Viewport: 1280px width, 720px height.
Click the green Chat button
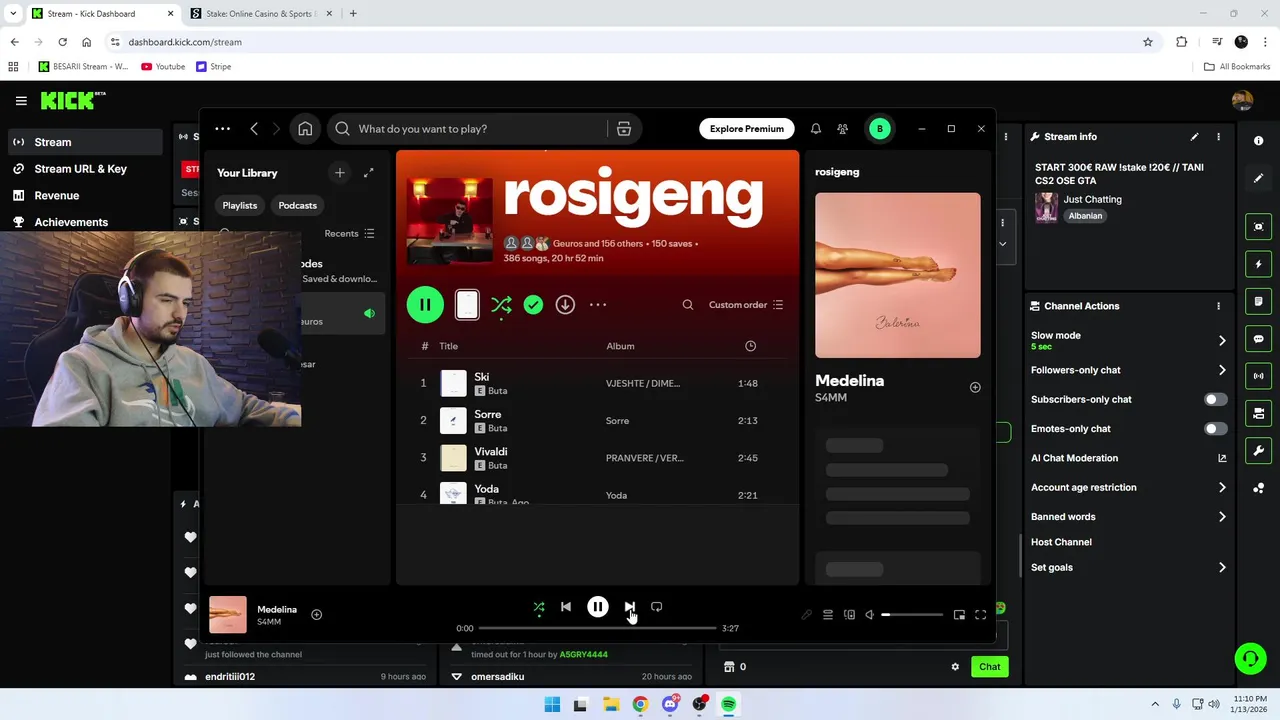pos(989,667)
